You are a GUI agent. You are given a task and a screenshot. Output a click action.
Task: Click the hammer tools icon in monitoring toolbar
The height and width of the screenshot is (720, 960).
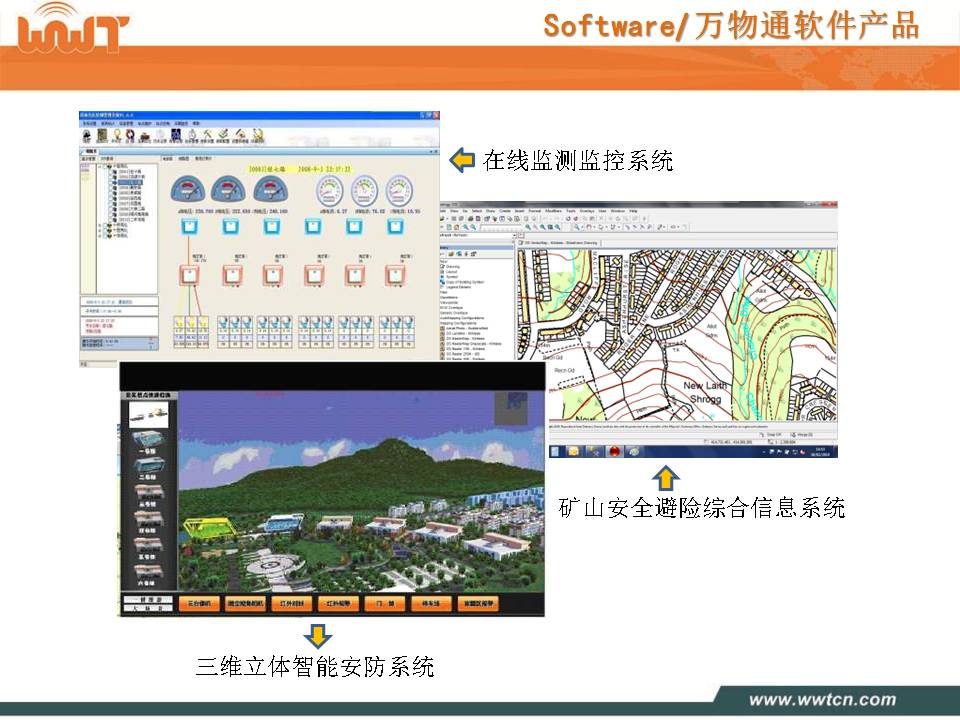(x=208, y=135)
